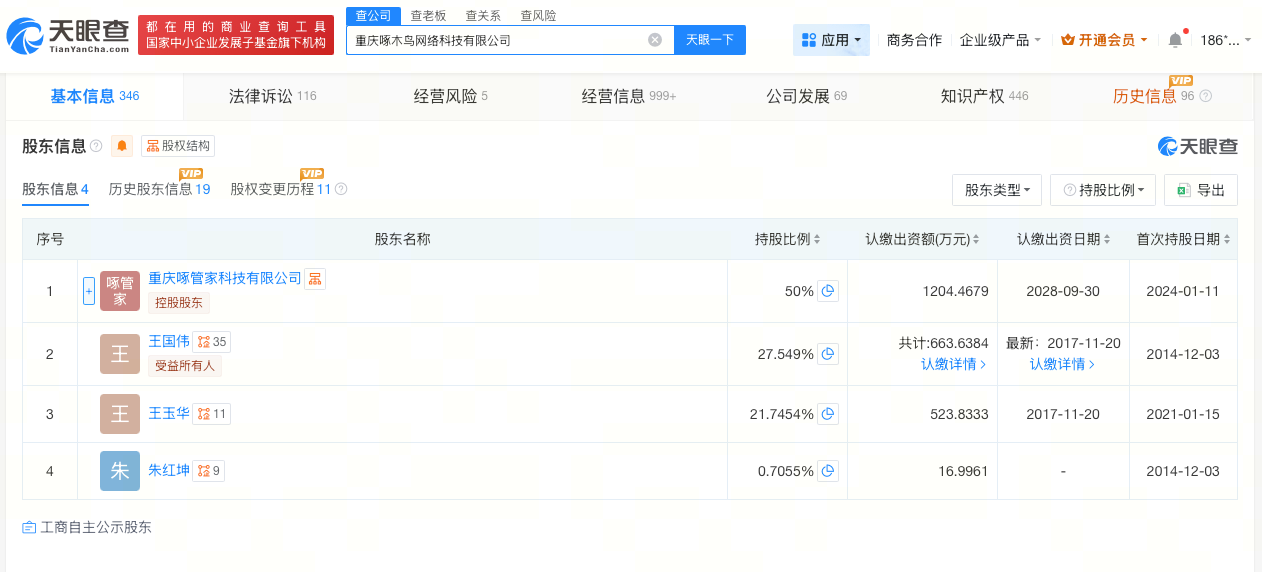This screenshot has height=572, width=1262.
Task: Click help icon next to 股东信息 heading
Action: (96, 146)
